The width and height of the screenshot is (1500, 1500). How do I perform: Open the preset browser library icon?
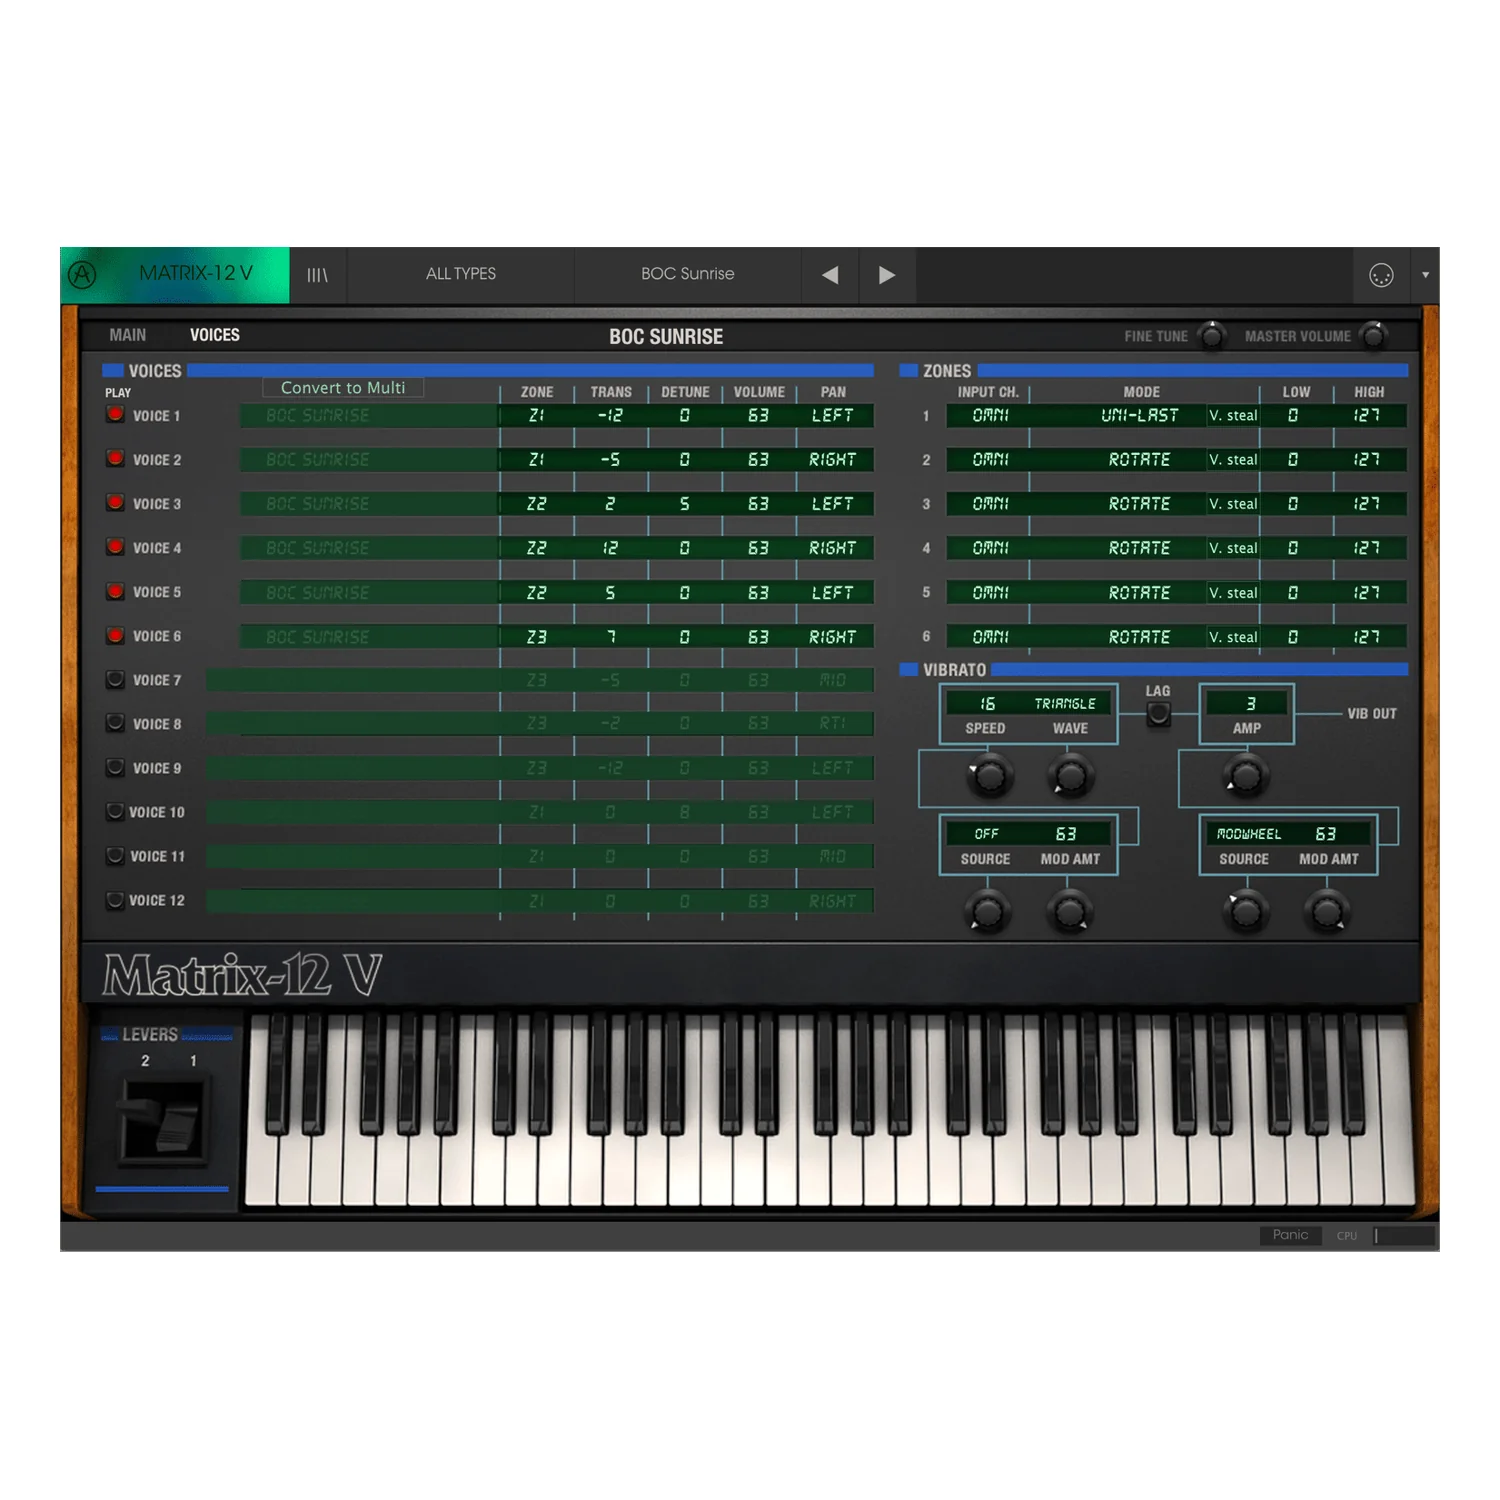[317, 275]
